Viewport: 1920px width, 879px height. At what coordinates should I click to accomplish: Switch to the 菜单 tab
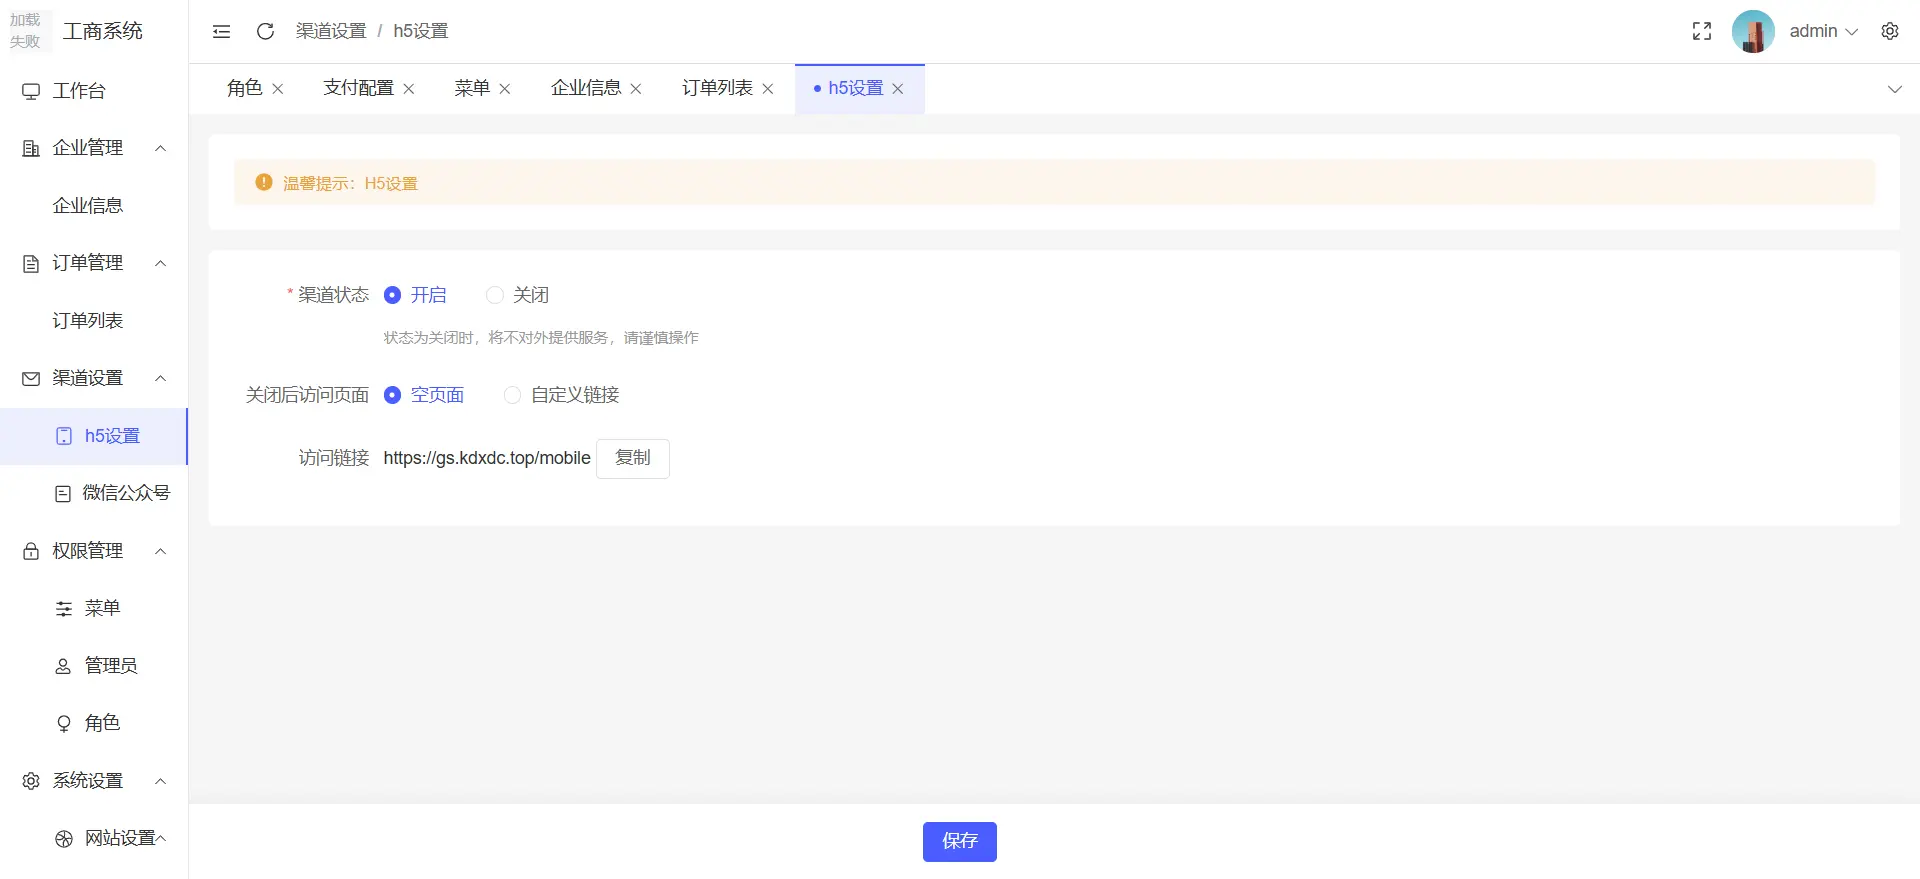tap(472, 88)
